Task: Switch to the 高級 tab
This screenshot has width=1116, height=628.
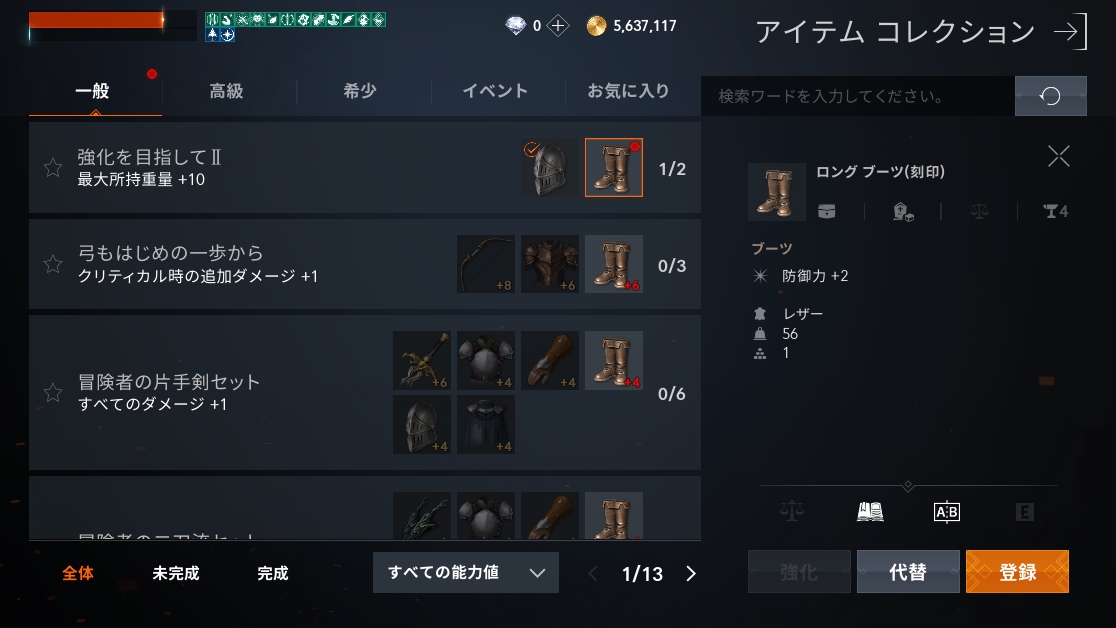Action: pos(226,91)
